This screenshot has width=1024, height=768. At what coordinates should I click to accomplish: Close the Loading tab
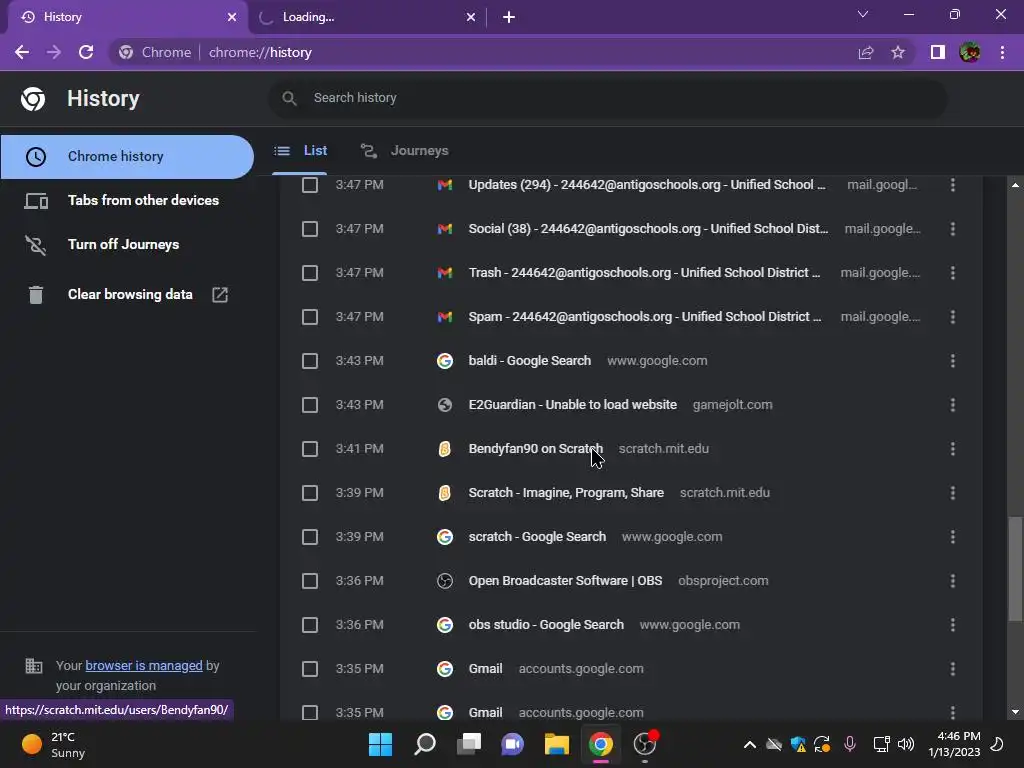click(471, 17)
